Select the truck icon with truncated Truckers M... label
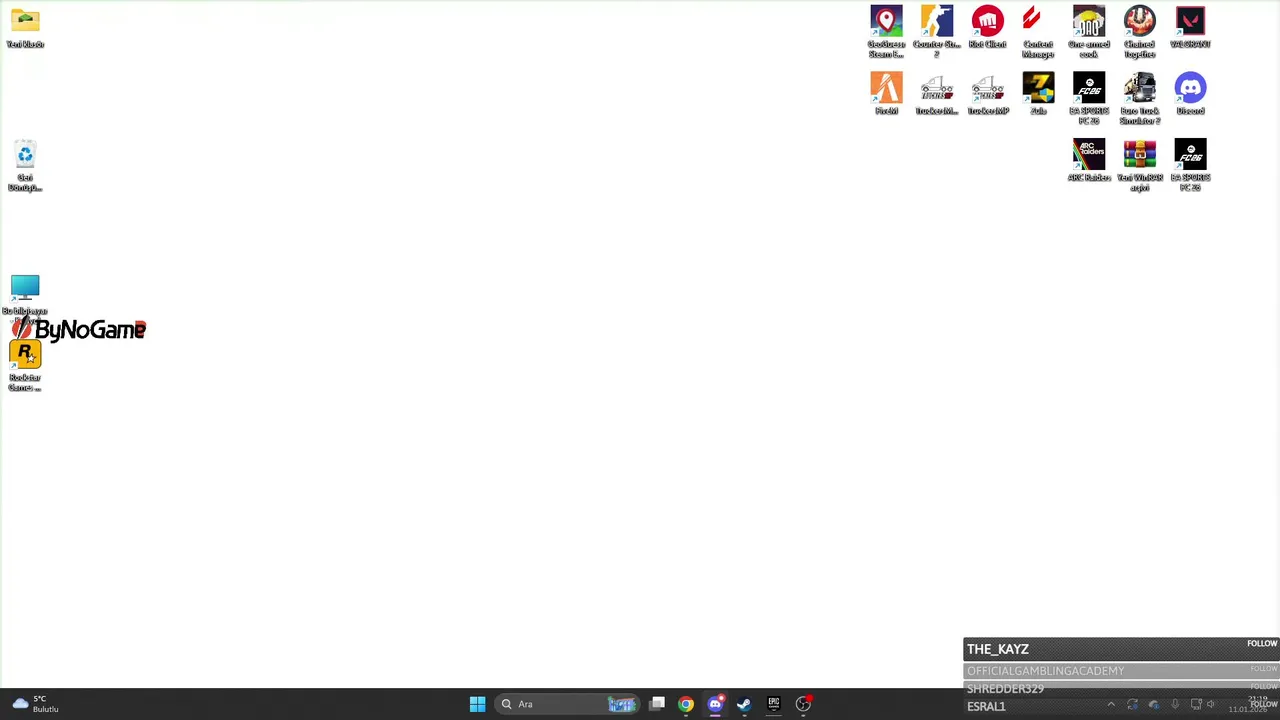The image size is (1280, 720). (937, 94)
